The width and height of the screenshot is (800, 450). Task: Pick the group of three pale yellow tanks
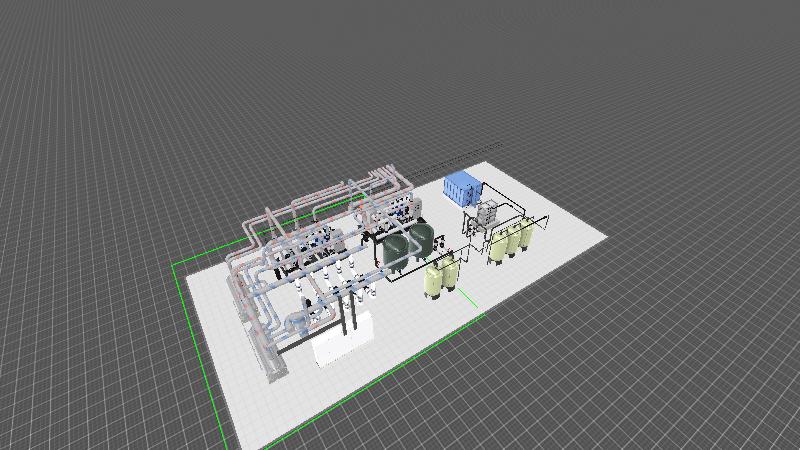(x=510, y=242)
